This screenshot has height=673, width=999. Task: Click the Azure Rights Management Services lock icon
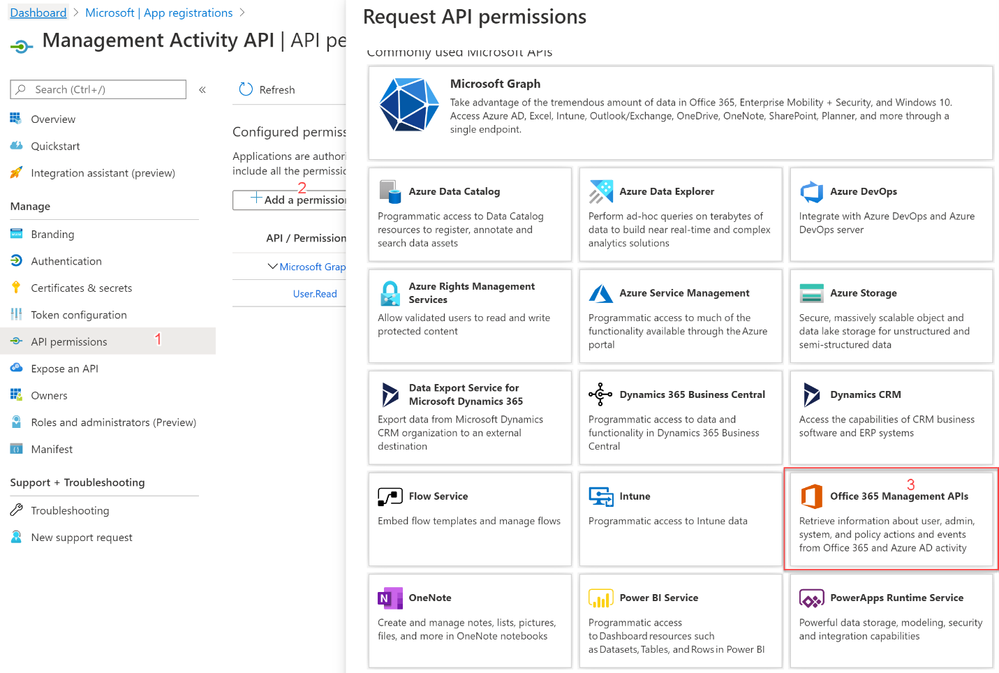tap(389, 293)
